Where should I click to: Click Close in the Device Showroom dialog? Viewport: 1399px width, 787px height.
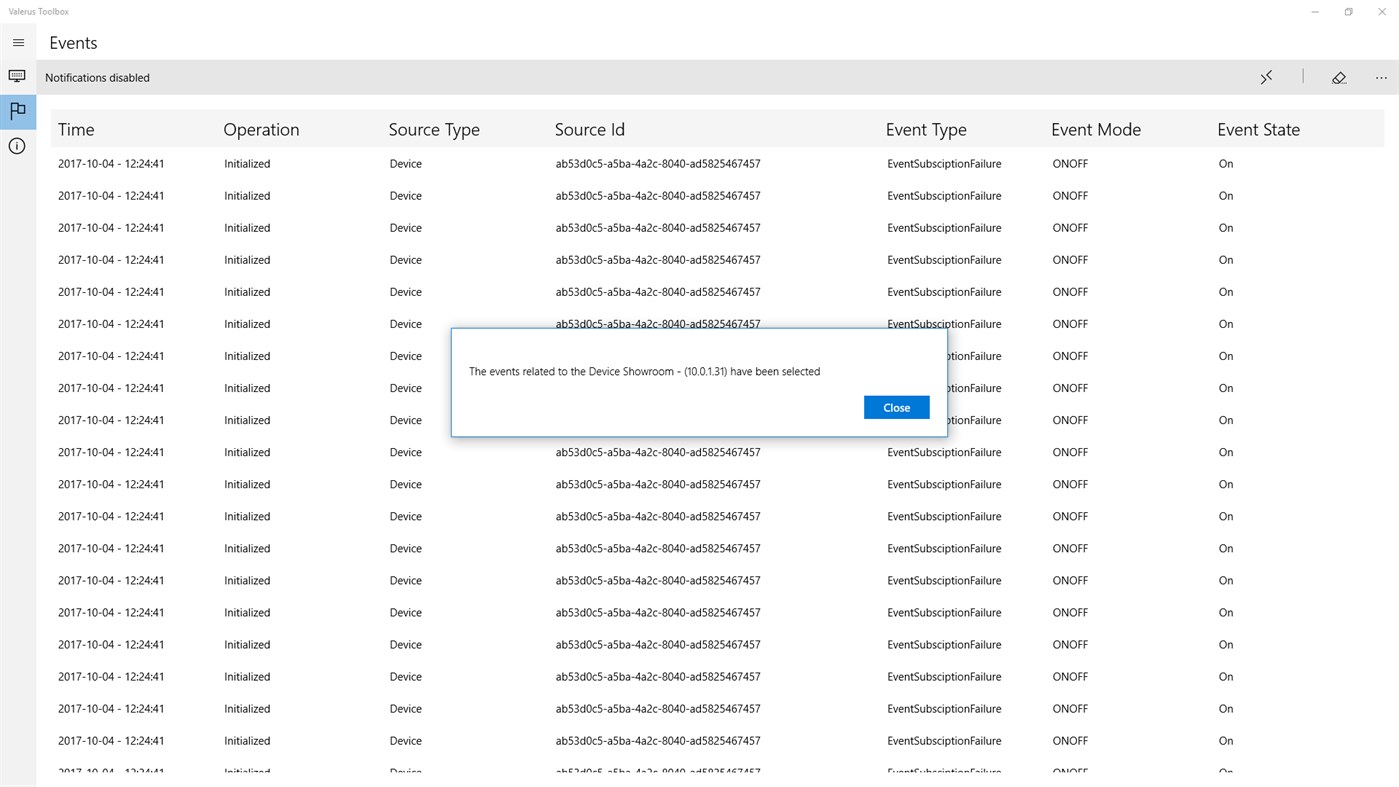(896, 407)
